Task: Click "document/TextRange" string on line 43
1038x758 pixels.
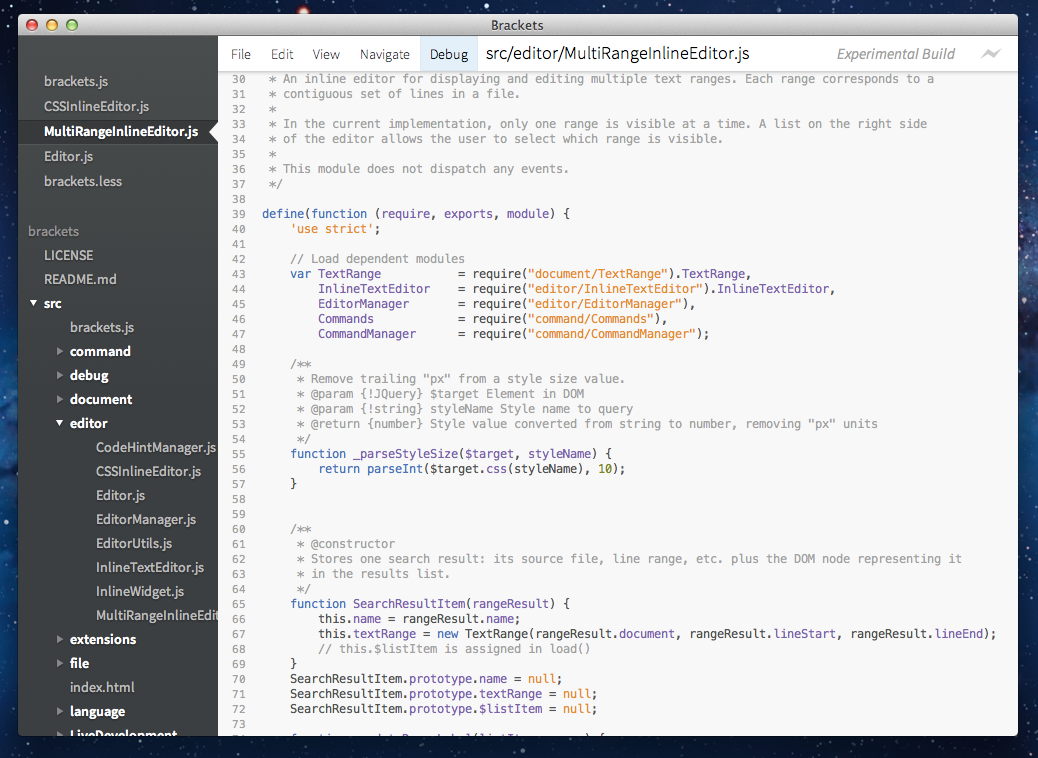Action: pyautogui.click(x=598, y=274)
